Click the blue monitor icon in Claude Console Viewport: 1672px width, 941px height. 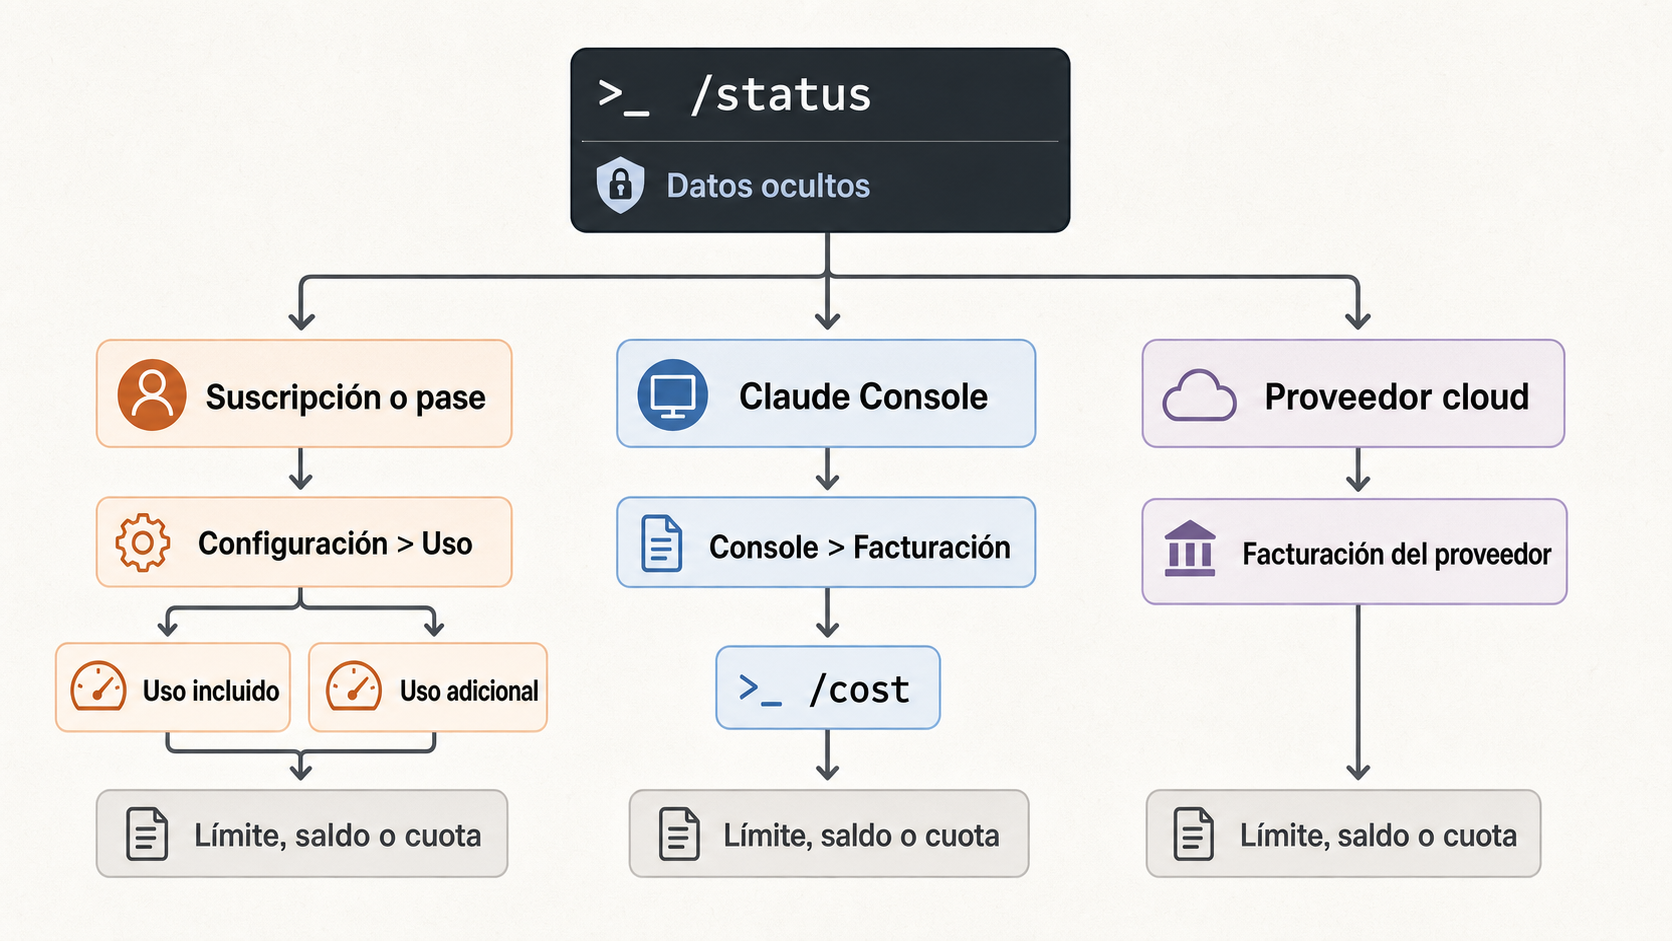coord(673,395)
